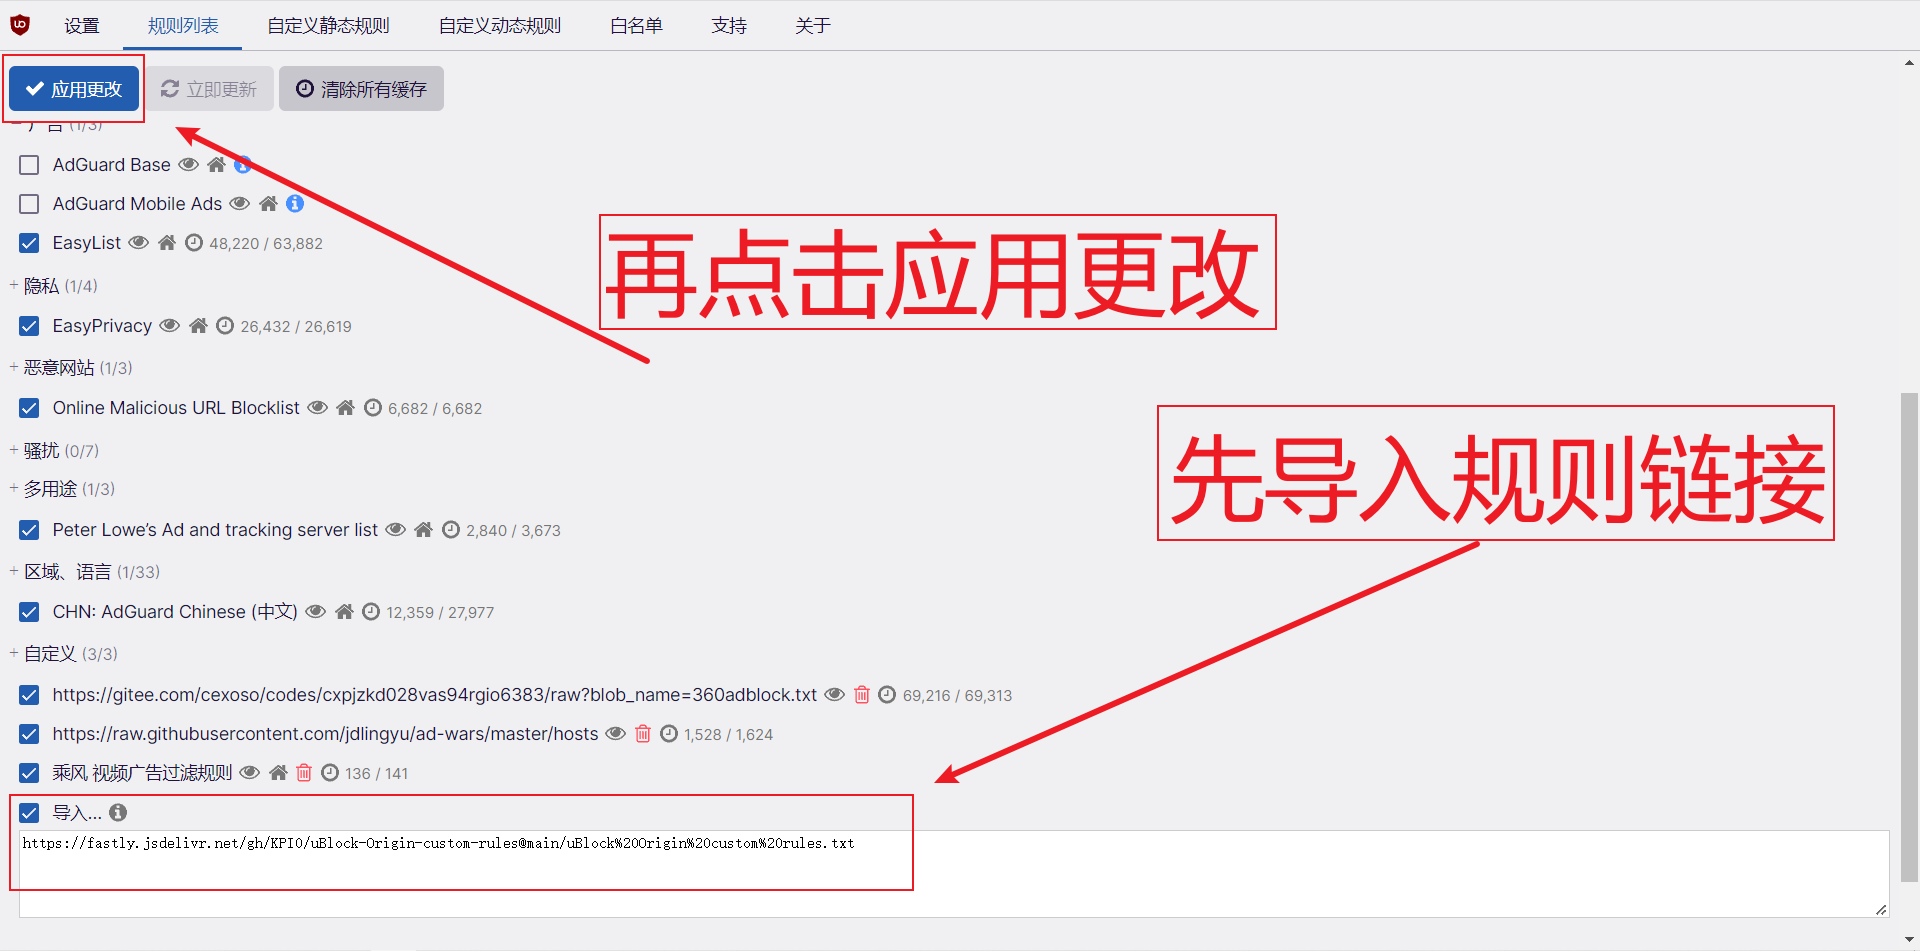Enable the AdGuard Base checkbox
Image resolution: width=1920 pixels, height=951 pixels.
tap(29, 165)
